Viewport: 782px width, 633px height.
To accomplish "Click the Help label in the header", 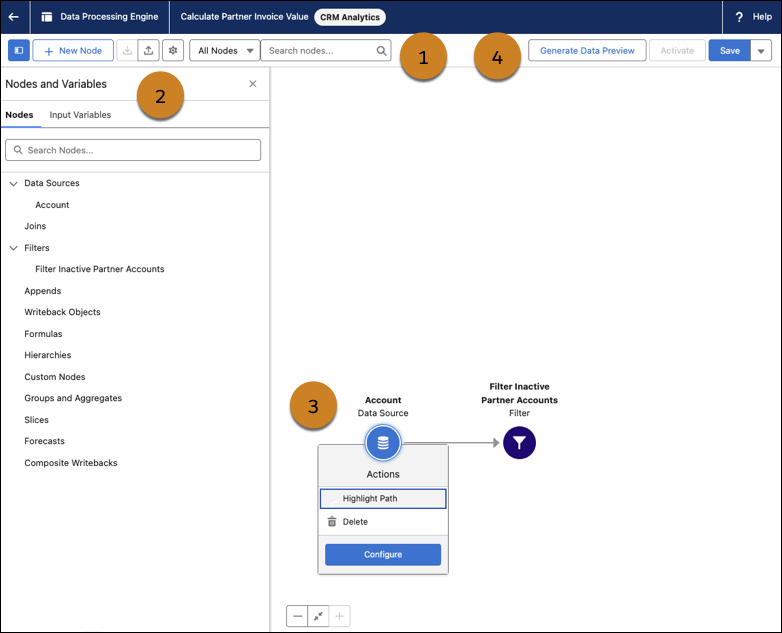I will tap(762, 17).
